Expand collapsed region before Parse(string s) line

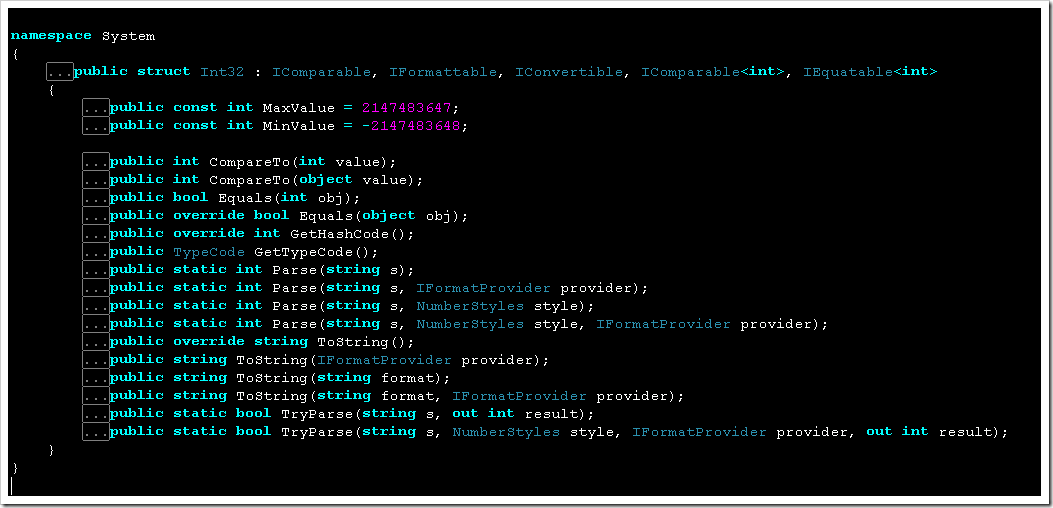click(96, 270)
